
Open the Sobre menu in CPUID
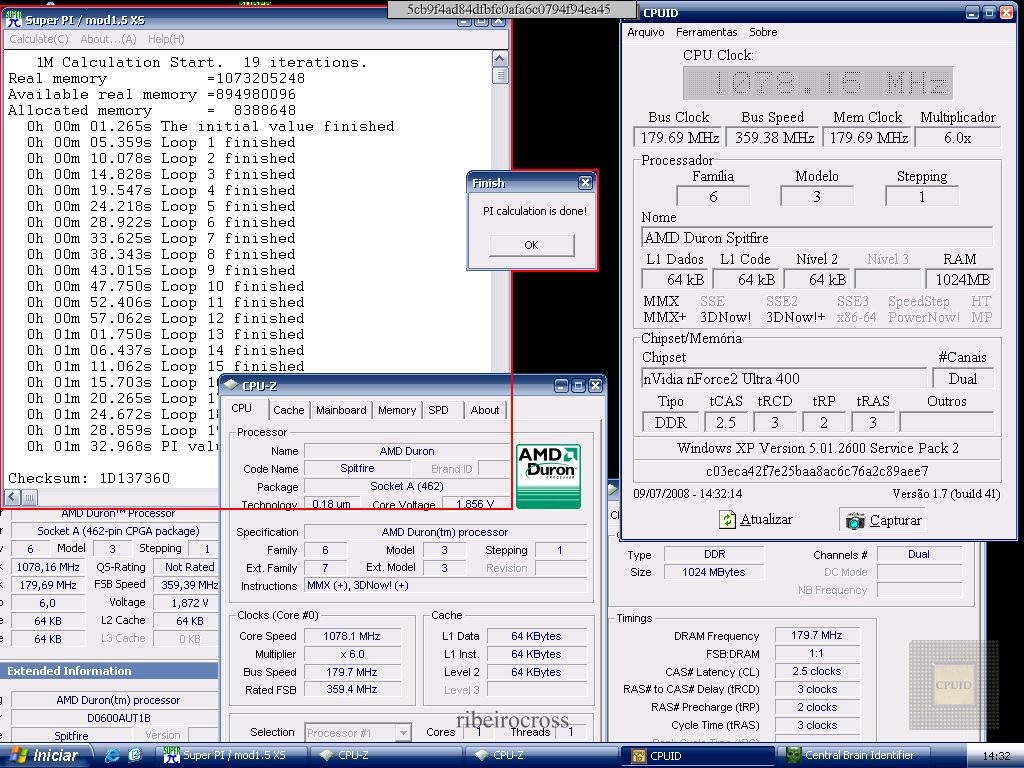click(x=763, y=32)
